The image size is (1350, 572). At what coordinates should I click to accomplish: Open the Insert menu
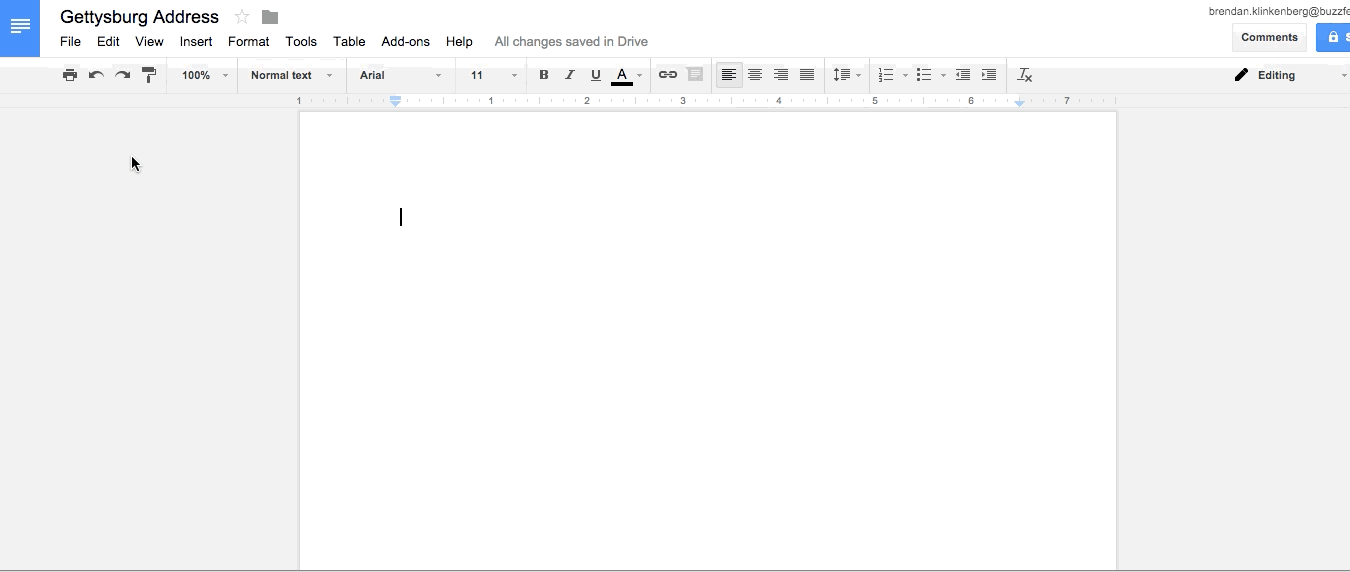pos(196,42)
